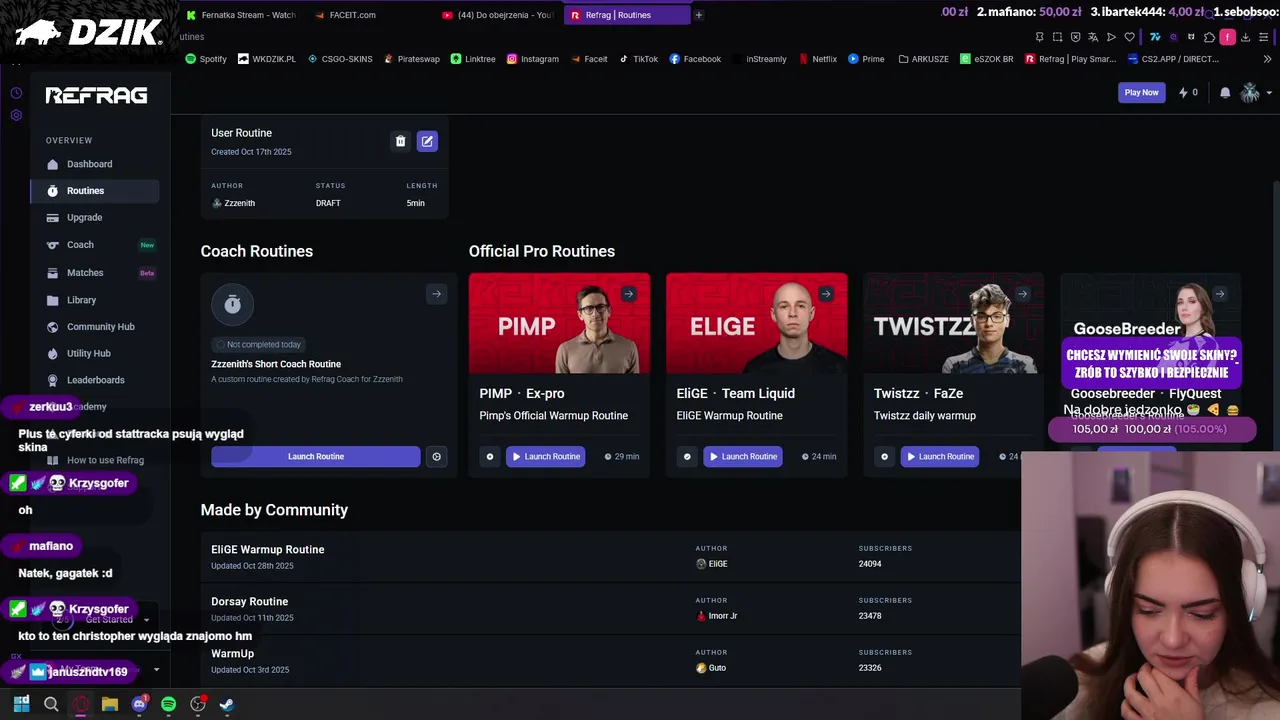Open Spotify from the taskbar
Screen dimensions: 1280x720
tap(168, 704)
